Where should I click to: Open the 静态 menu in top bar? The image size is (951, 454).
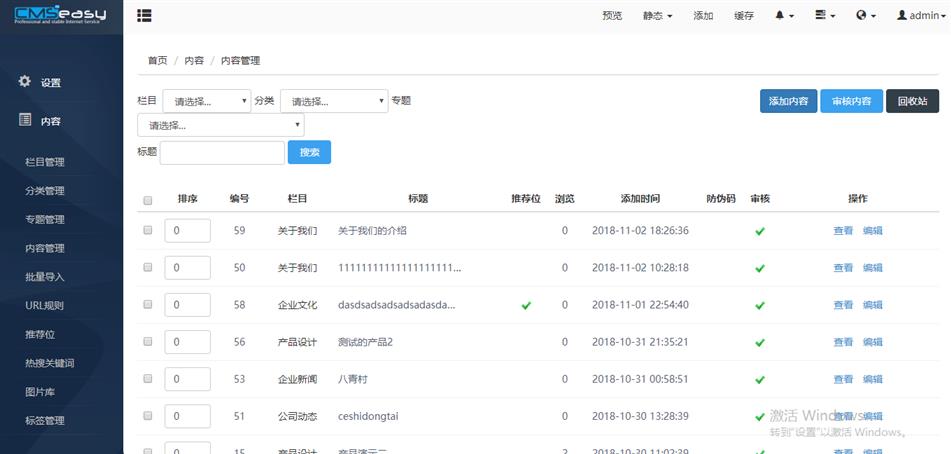[x=657, y=16]
